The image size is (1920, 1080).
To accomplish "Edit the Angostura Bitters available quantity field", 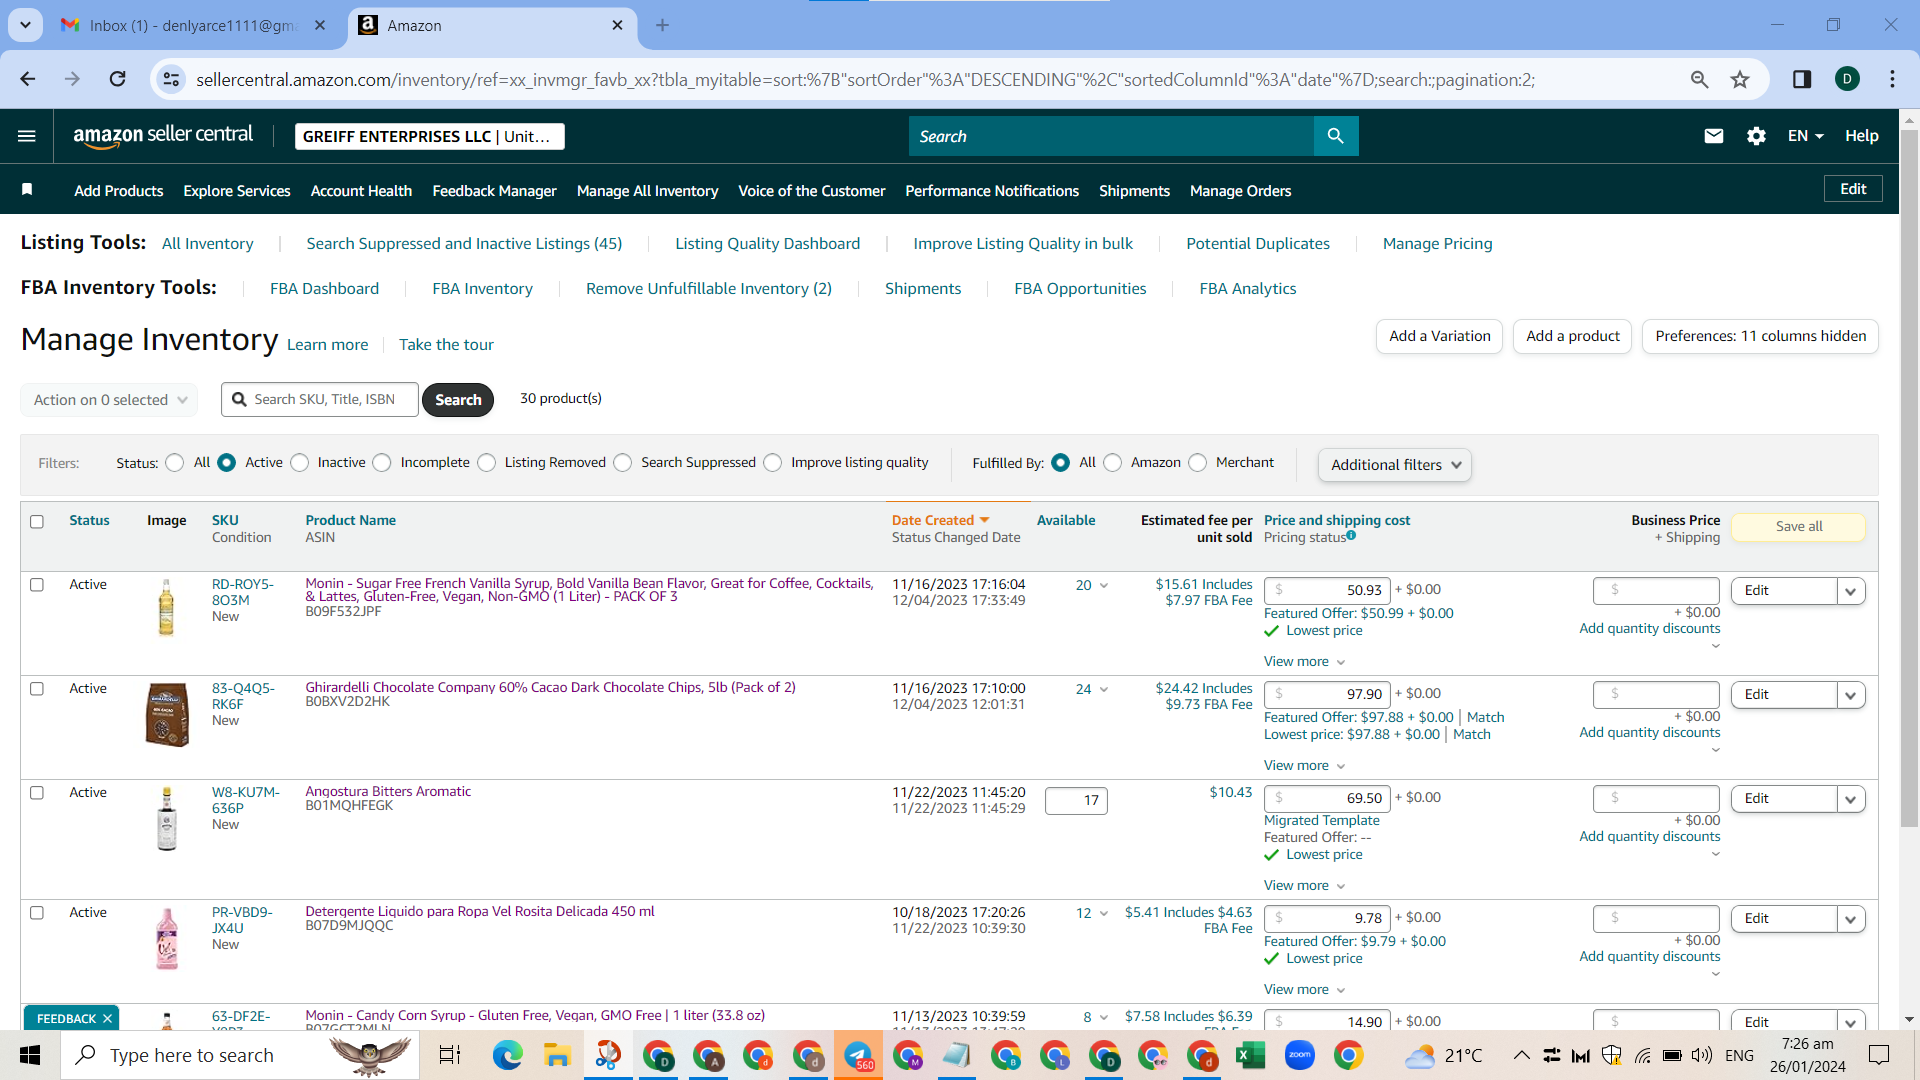I will (x=1076, y=801).
